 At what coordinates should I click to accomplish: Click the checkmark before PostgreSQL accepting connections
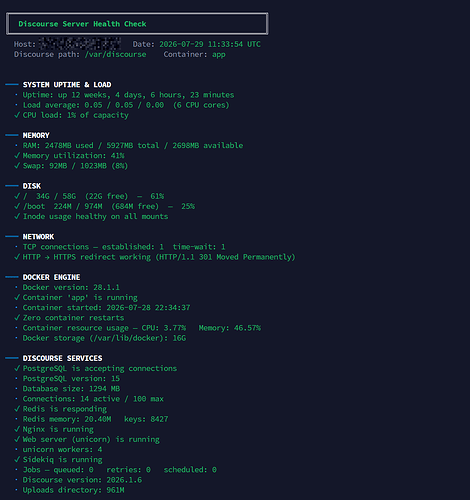click(17, 368)
